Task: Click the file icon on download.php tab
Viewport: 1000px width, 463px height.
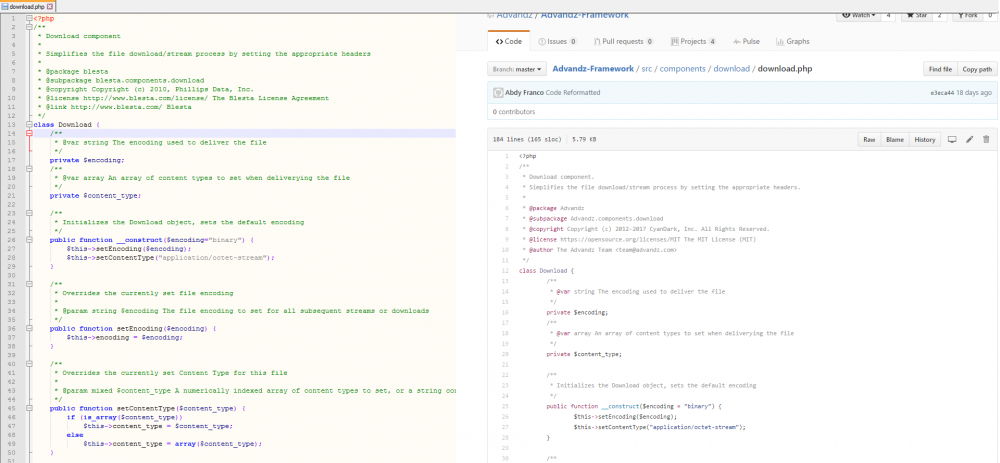Action: pyautogui.click(x=5, y=6)
